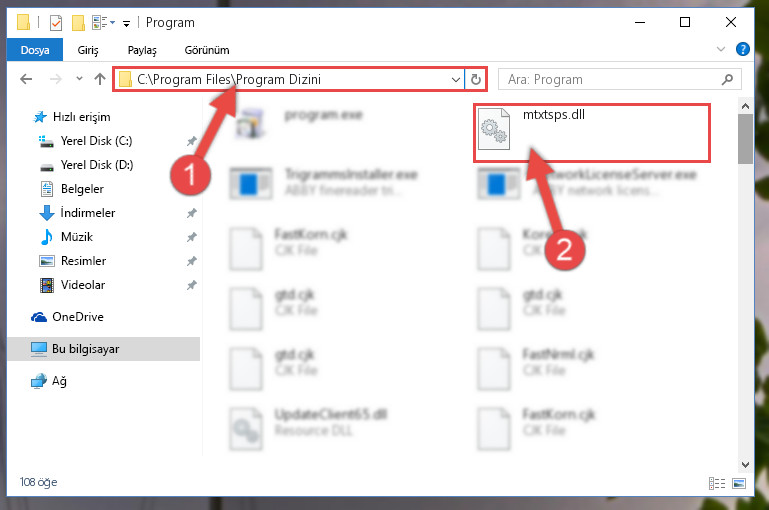Open the address bar history dropdown
This screenshot has width=769, height=510.
point(456,79)
